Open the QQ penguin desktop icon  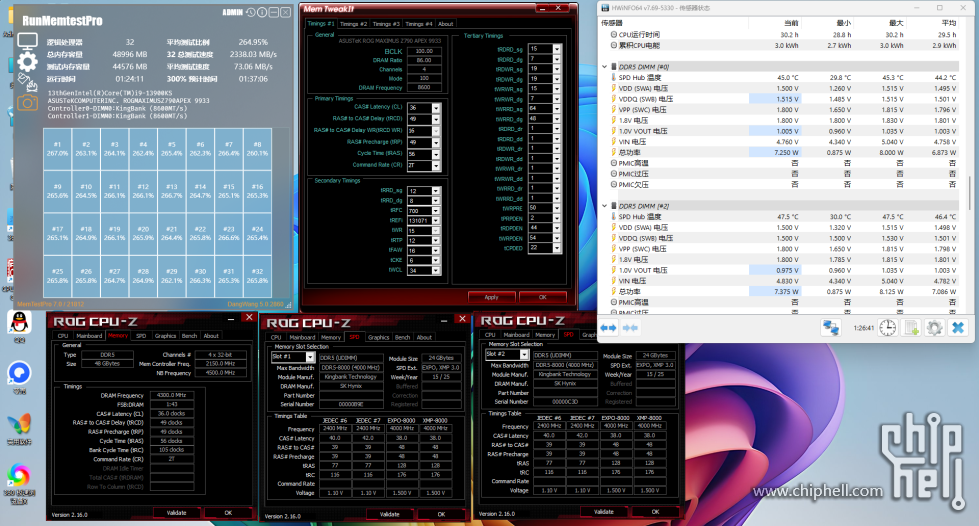[x=19, y=323]
